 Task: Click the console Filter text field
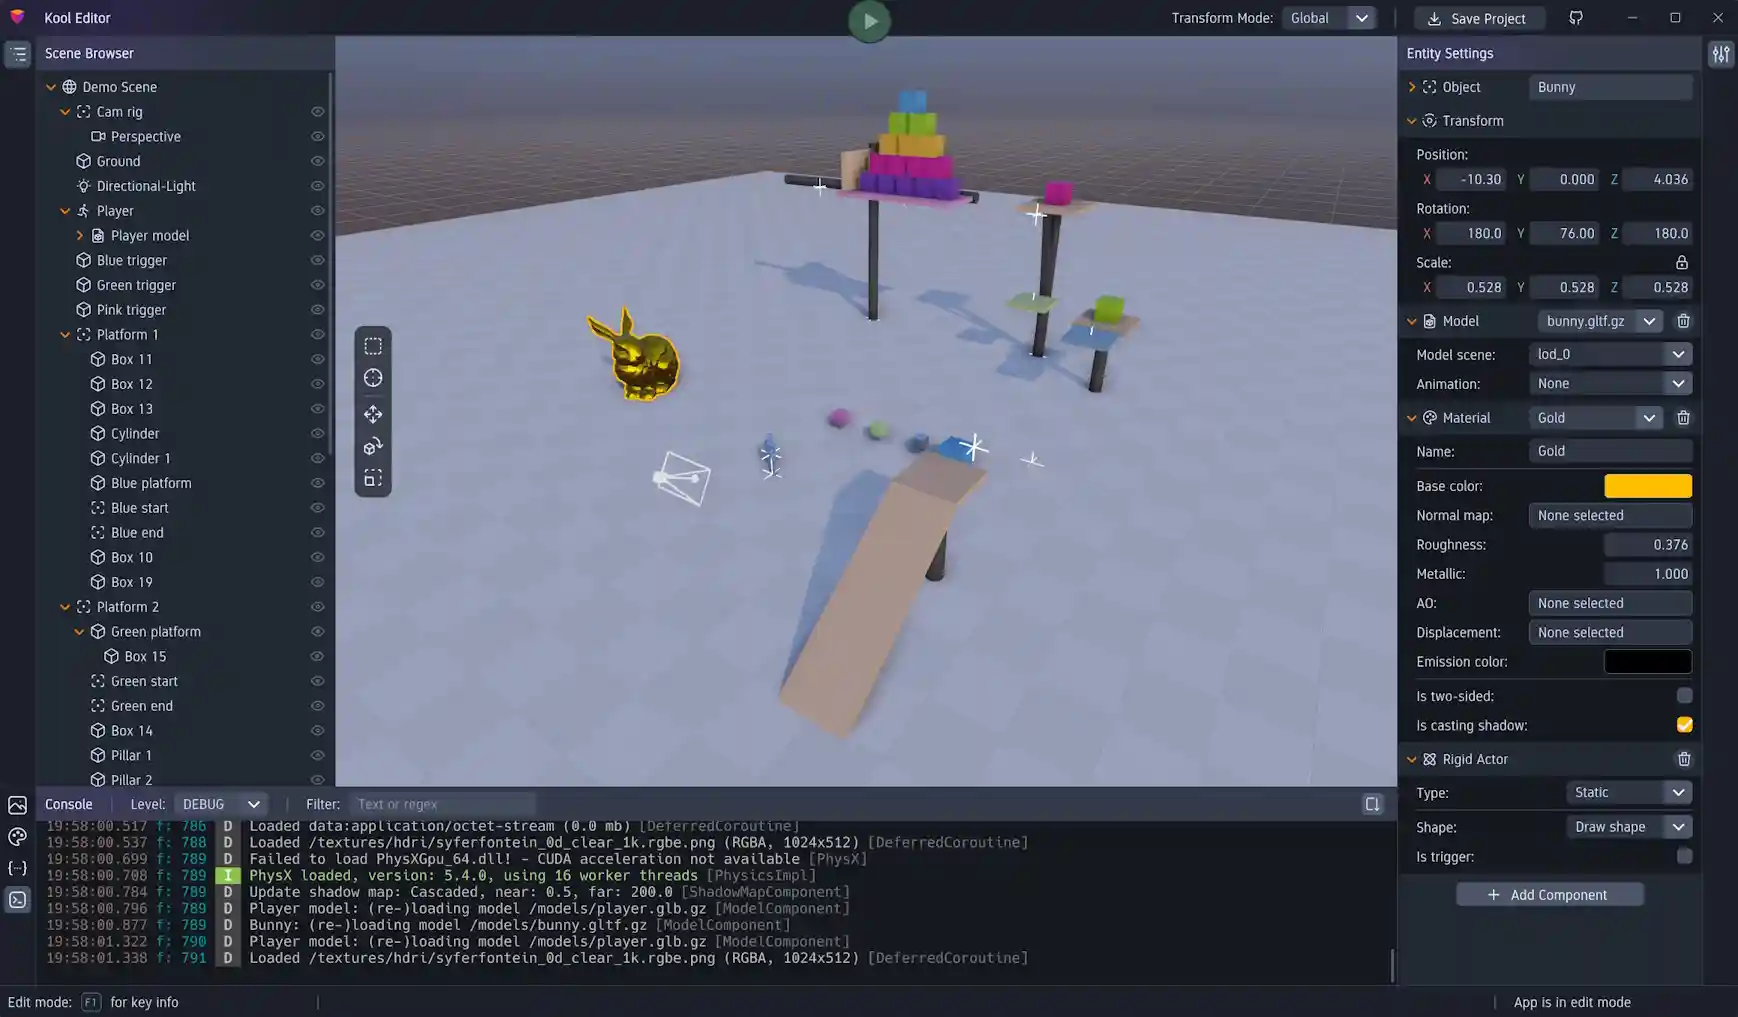tap(442, 805)
